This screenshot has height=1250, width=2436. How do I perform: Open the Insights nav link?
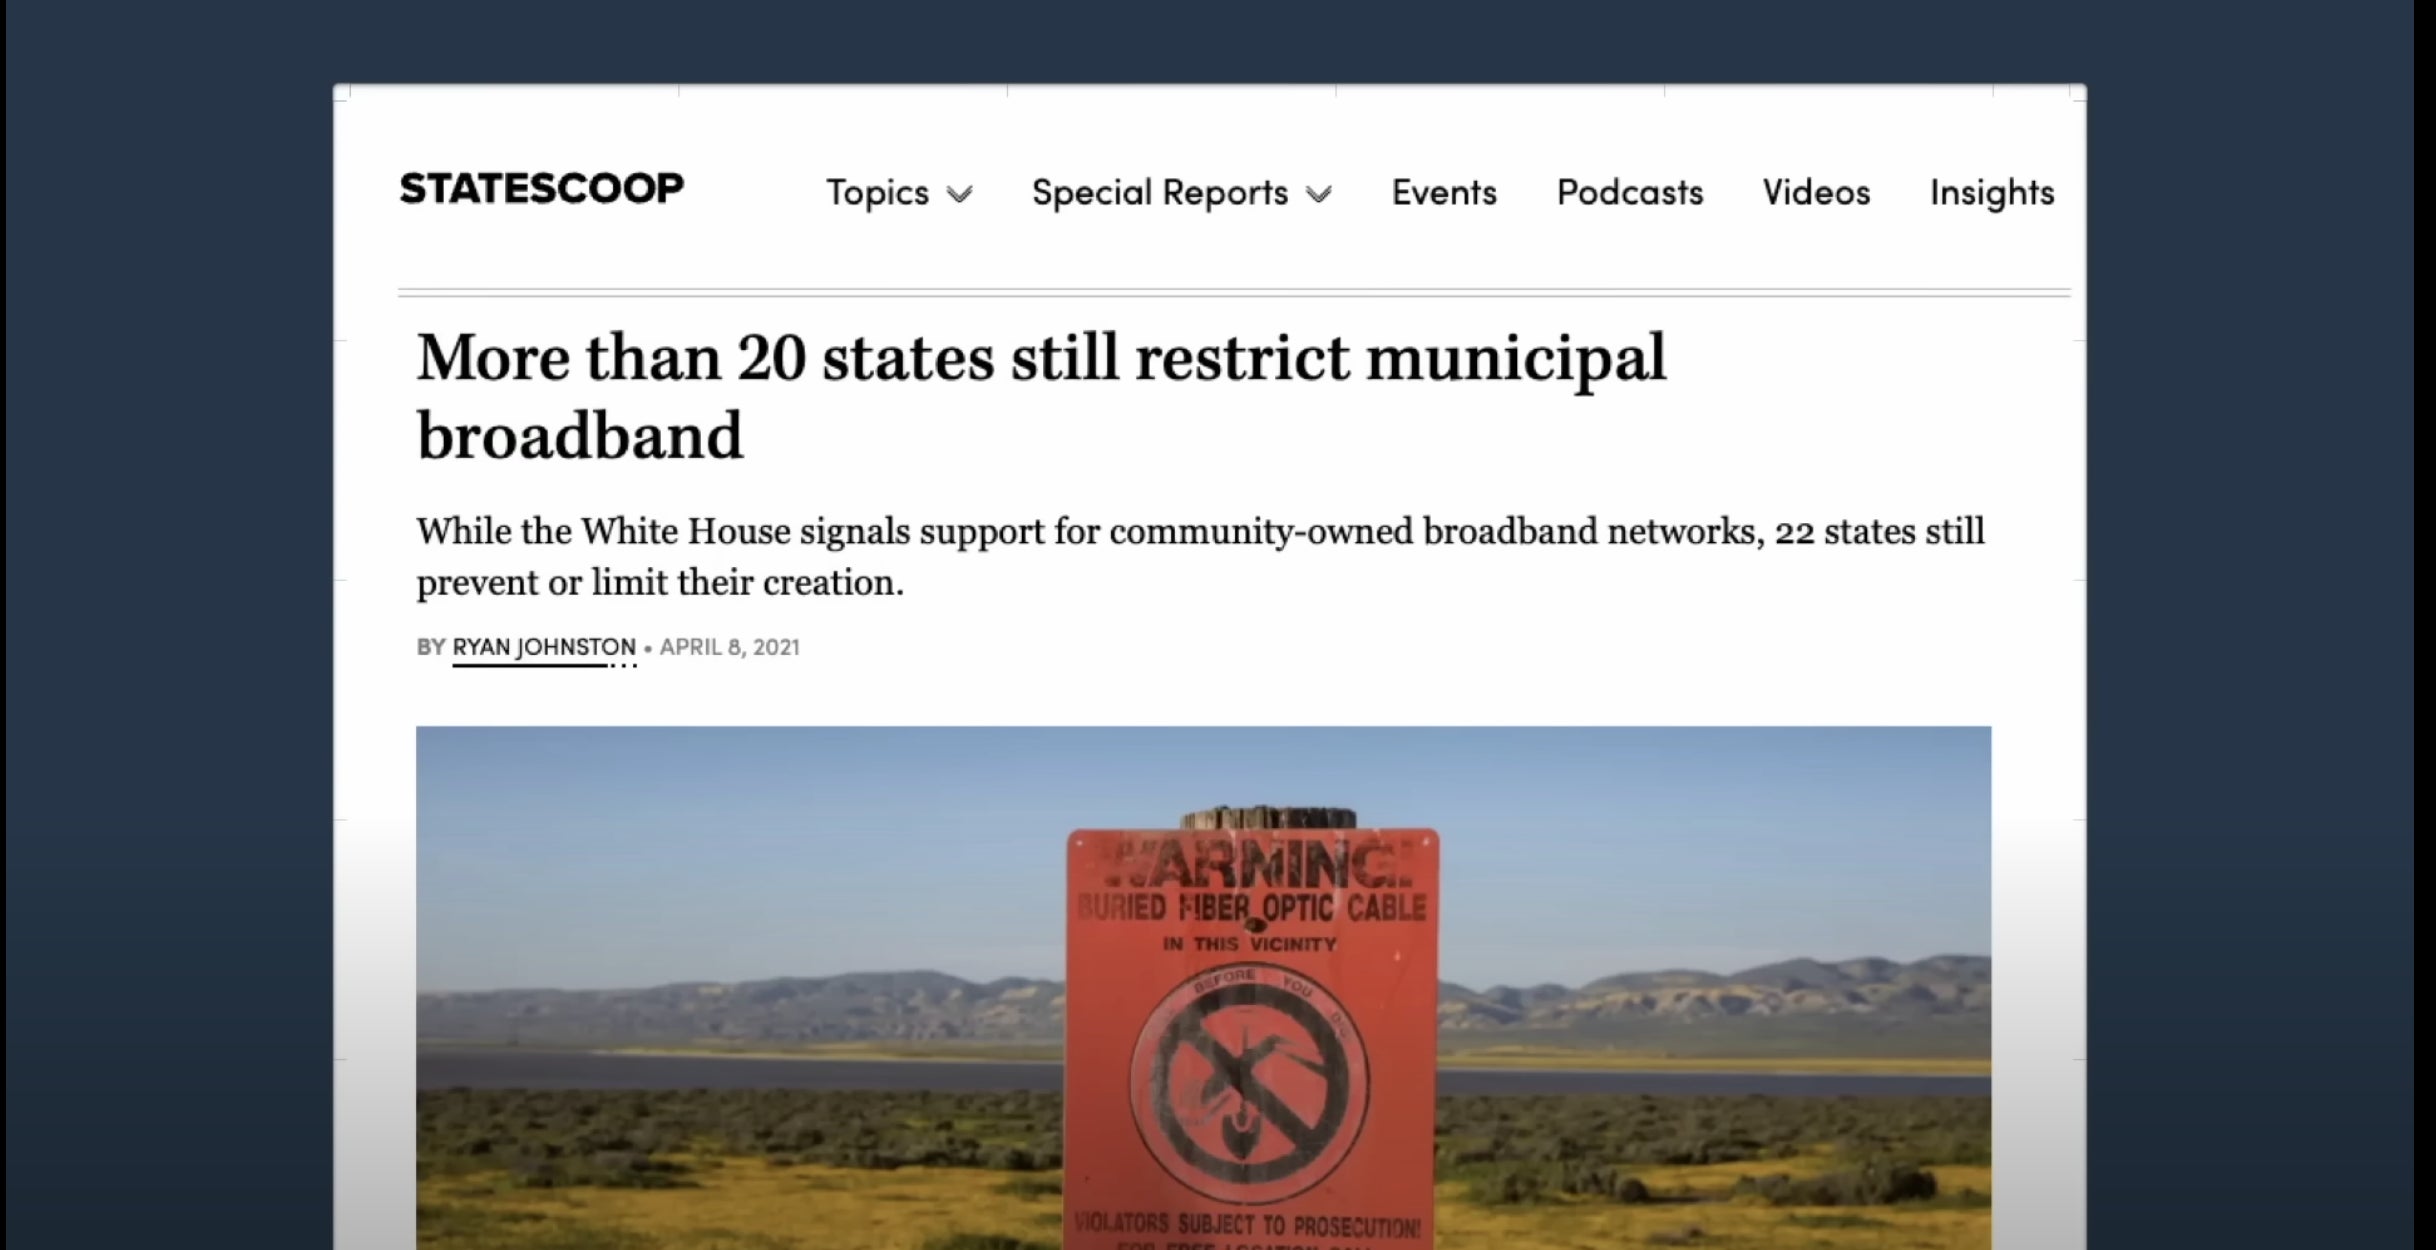click(1992, 193)
